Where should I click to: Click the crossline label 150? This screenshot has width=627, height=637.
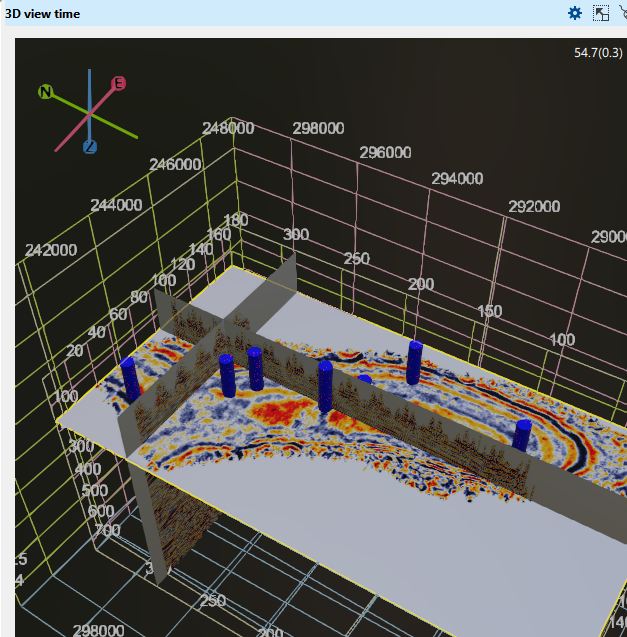pos(490,311)
